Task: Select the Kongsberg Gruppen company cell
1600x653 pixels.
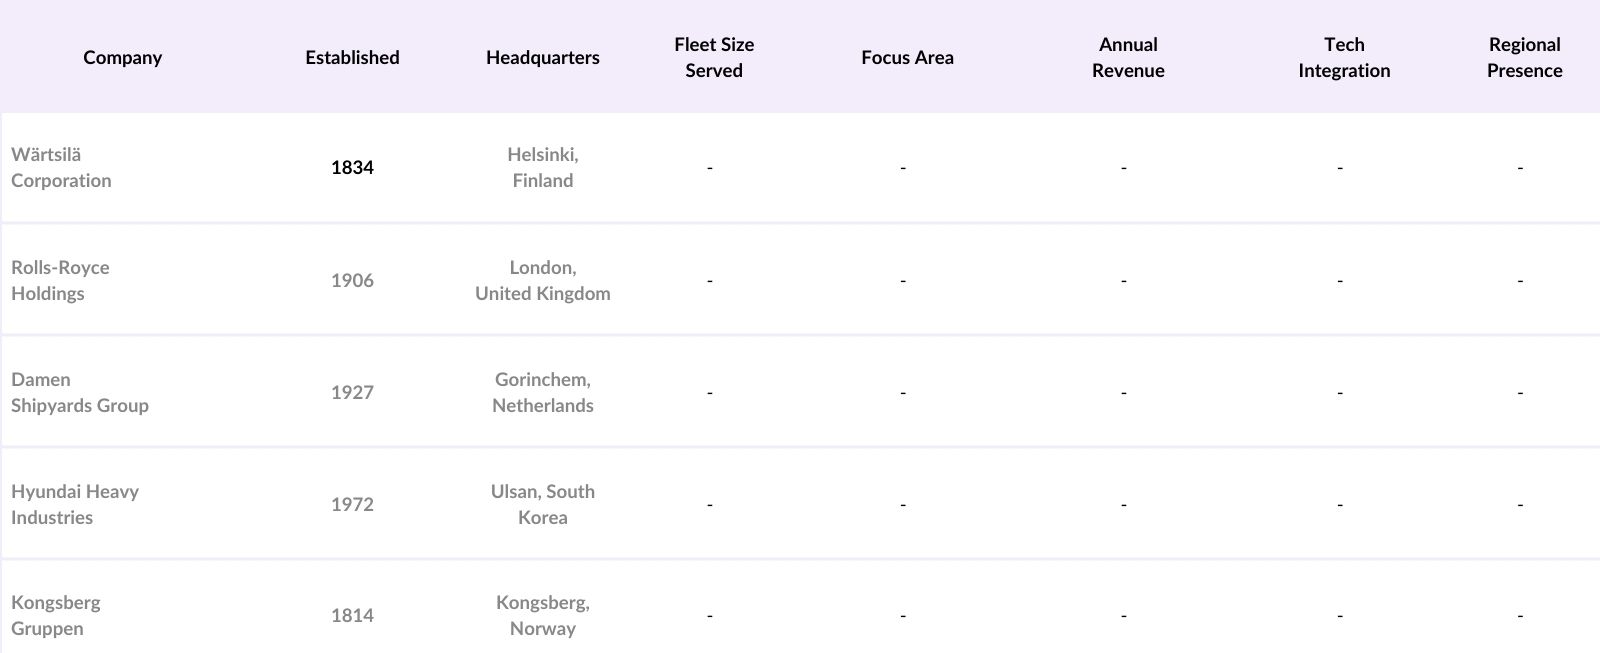Action: click(x=56, y=616)
